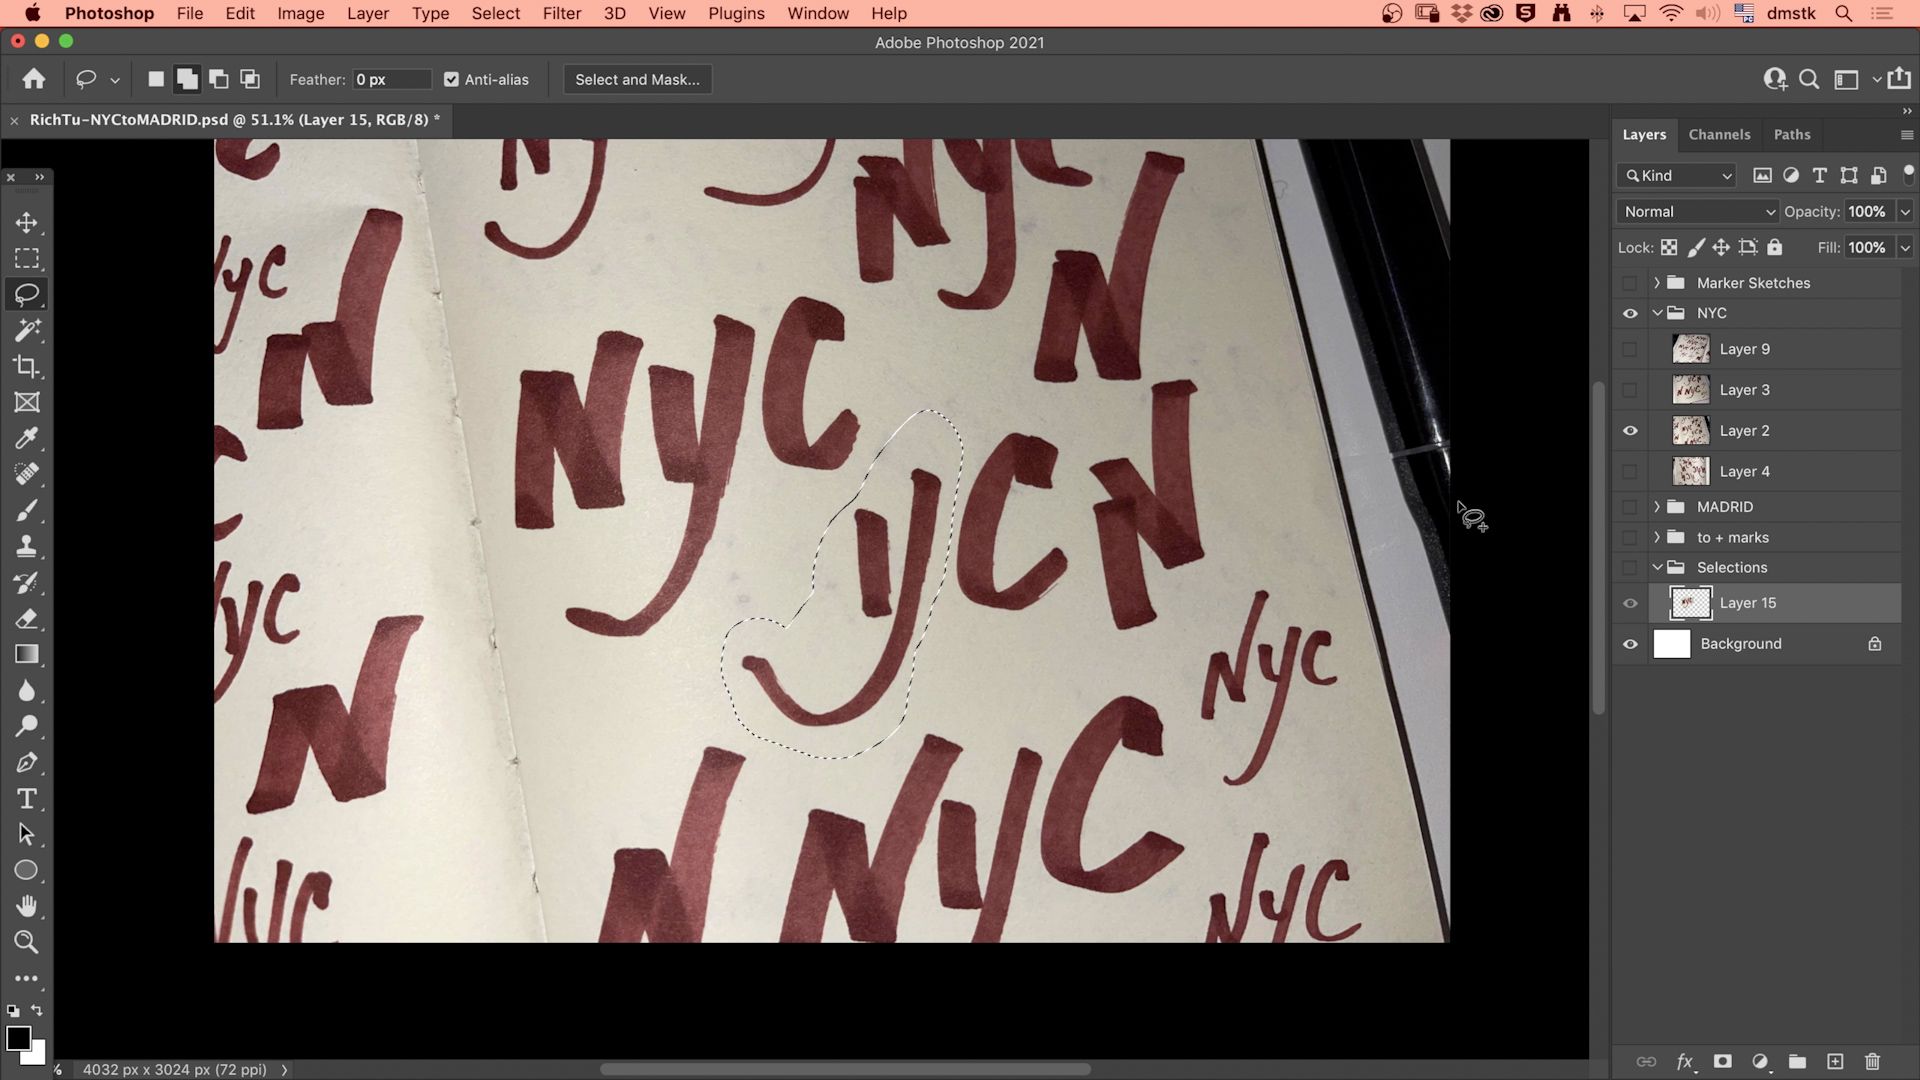Choose Add to Selection mode icon
The width and height of the screenshot is (1920, 1080).
(187, 79)
